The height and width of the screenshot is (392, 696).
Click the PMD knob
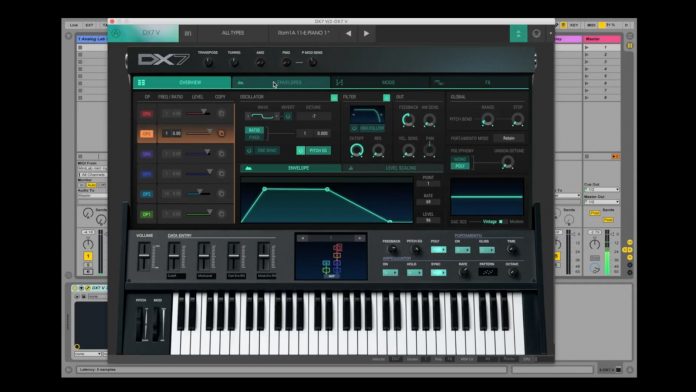(x=286, y=63)
